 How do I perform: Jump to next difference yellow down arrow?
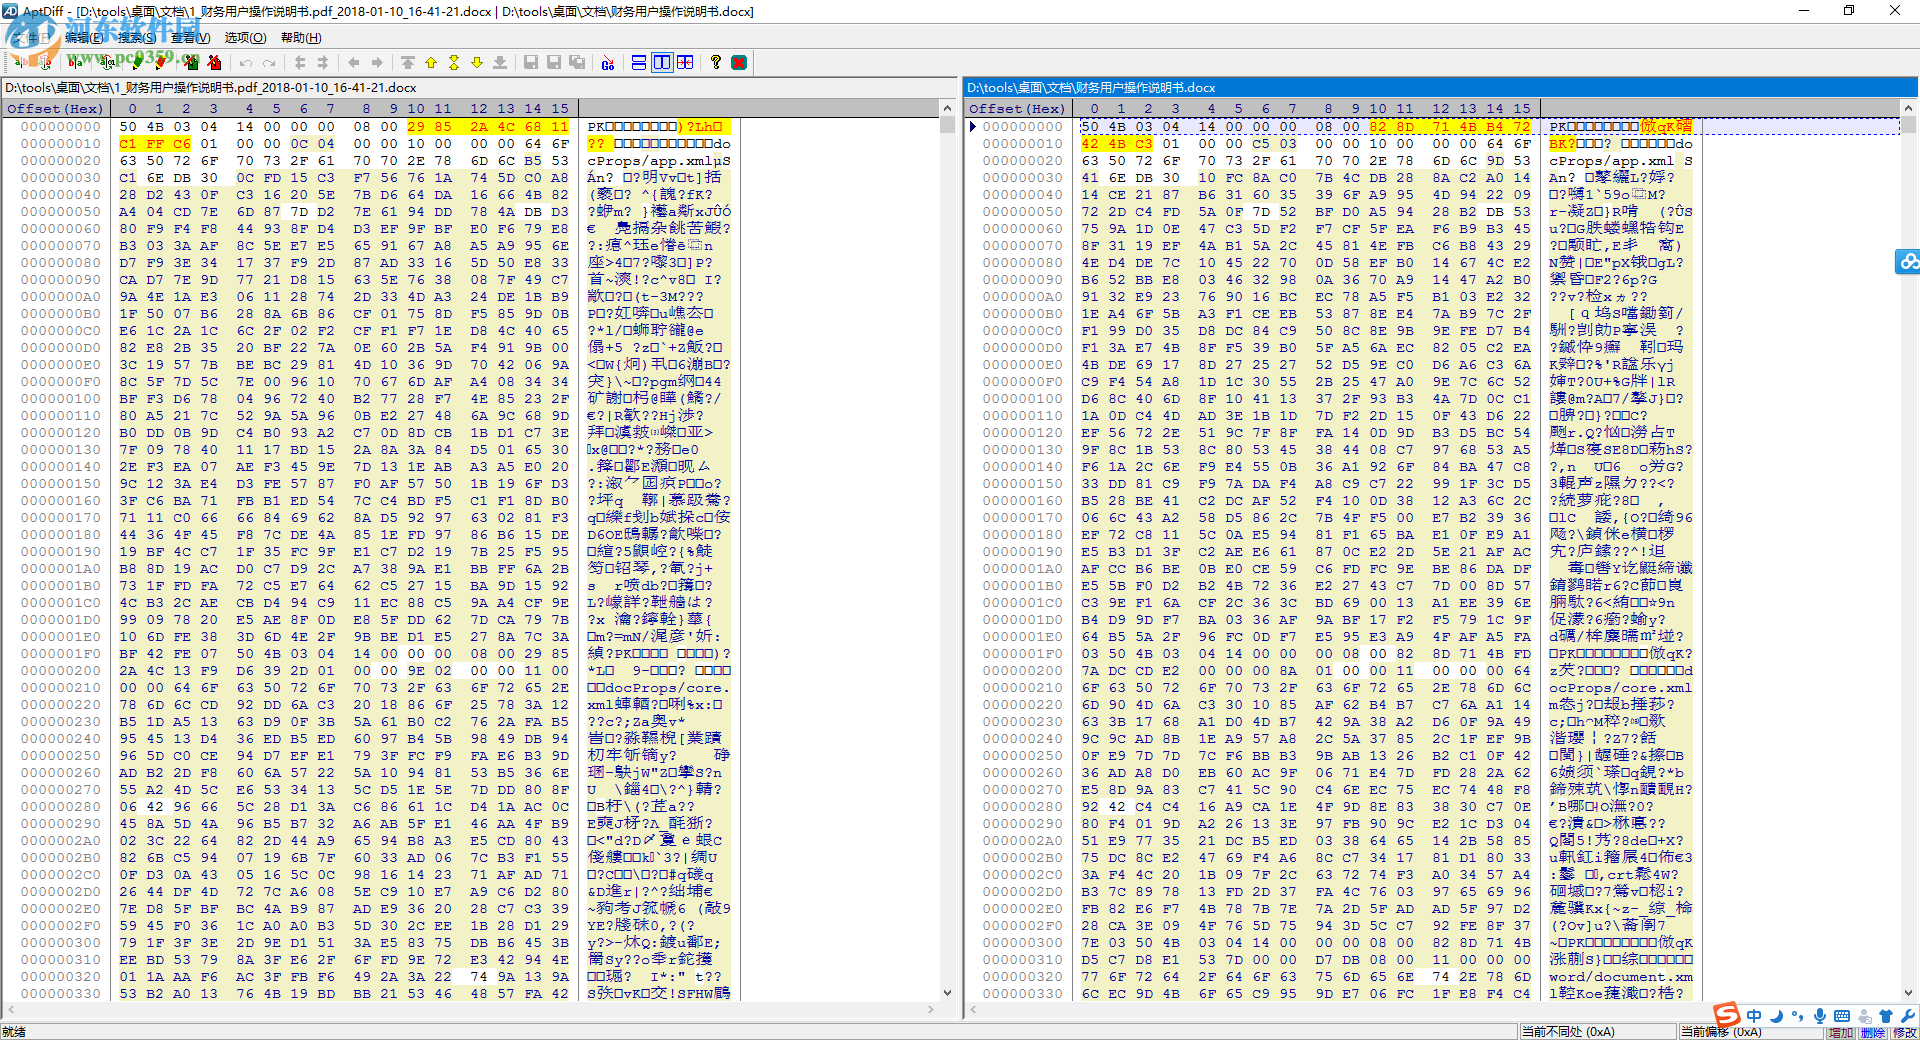477,63
